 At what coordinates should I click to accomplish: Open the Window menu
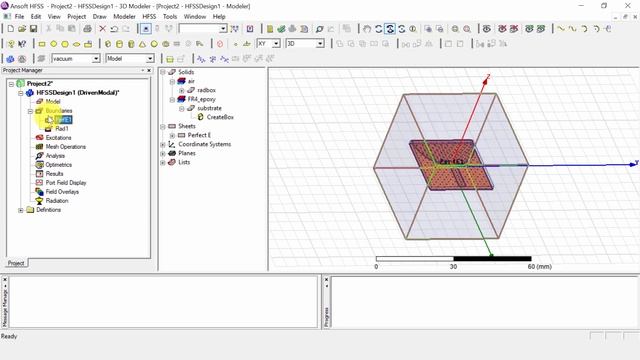point(195,17)
